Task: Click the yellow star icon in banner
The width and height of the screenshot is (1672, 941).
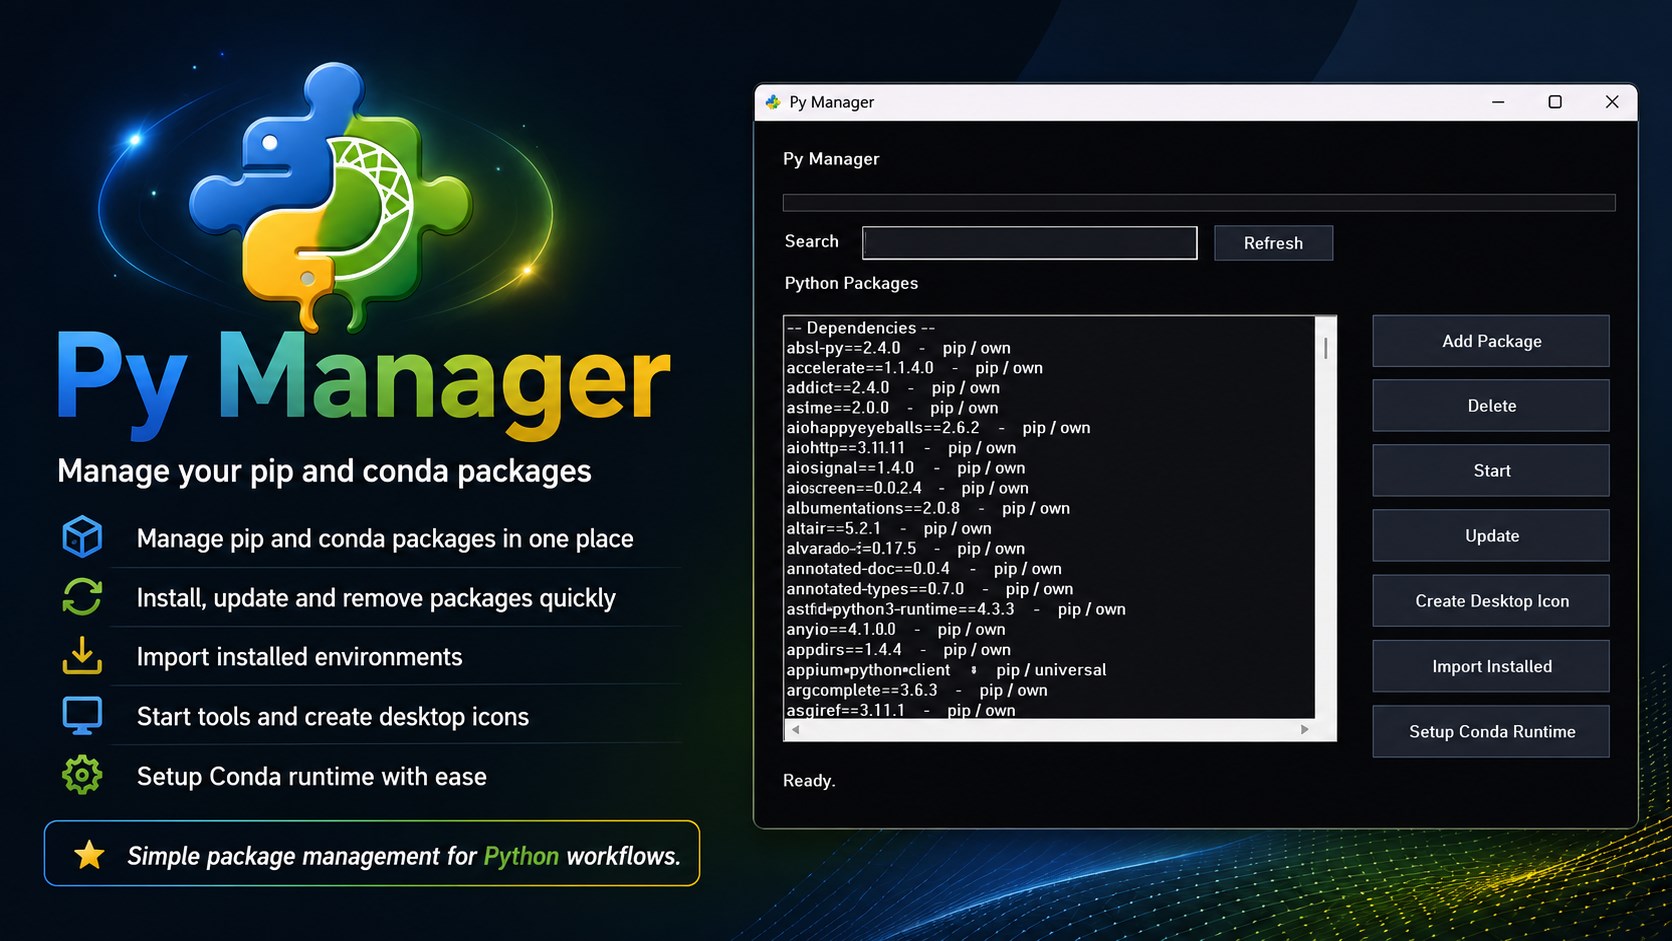Action: [x=89, y=854]
